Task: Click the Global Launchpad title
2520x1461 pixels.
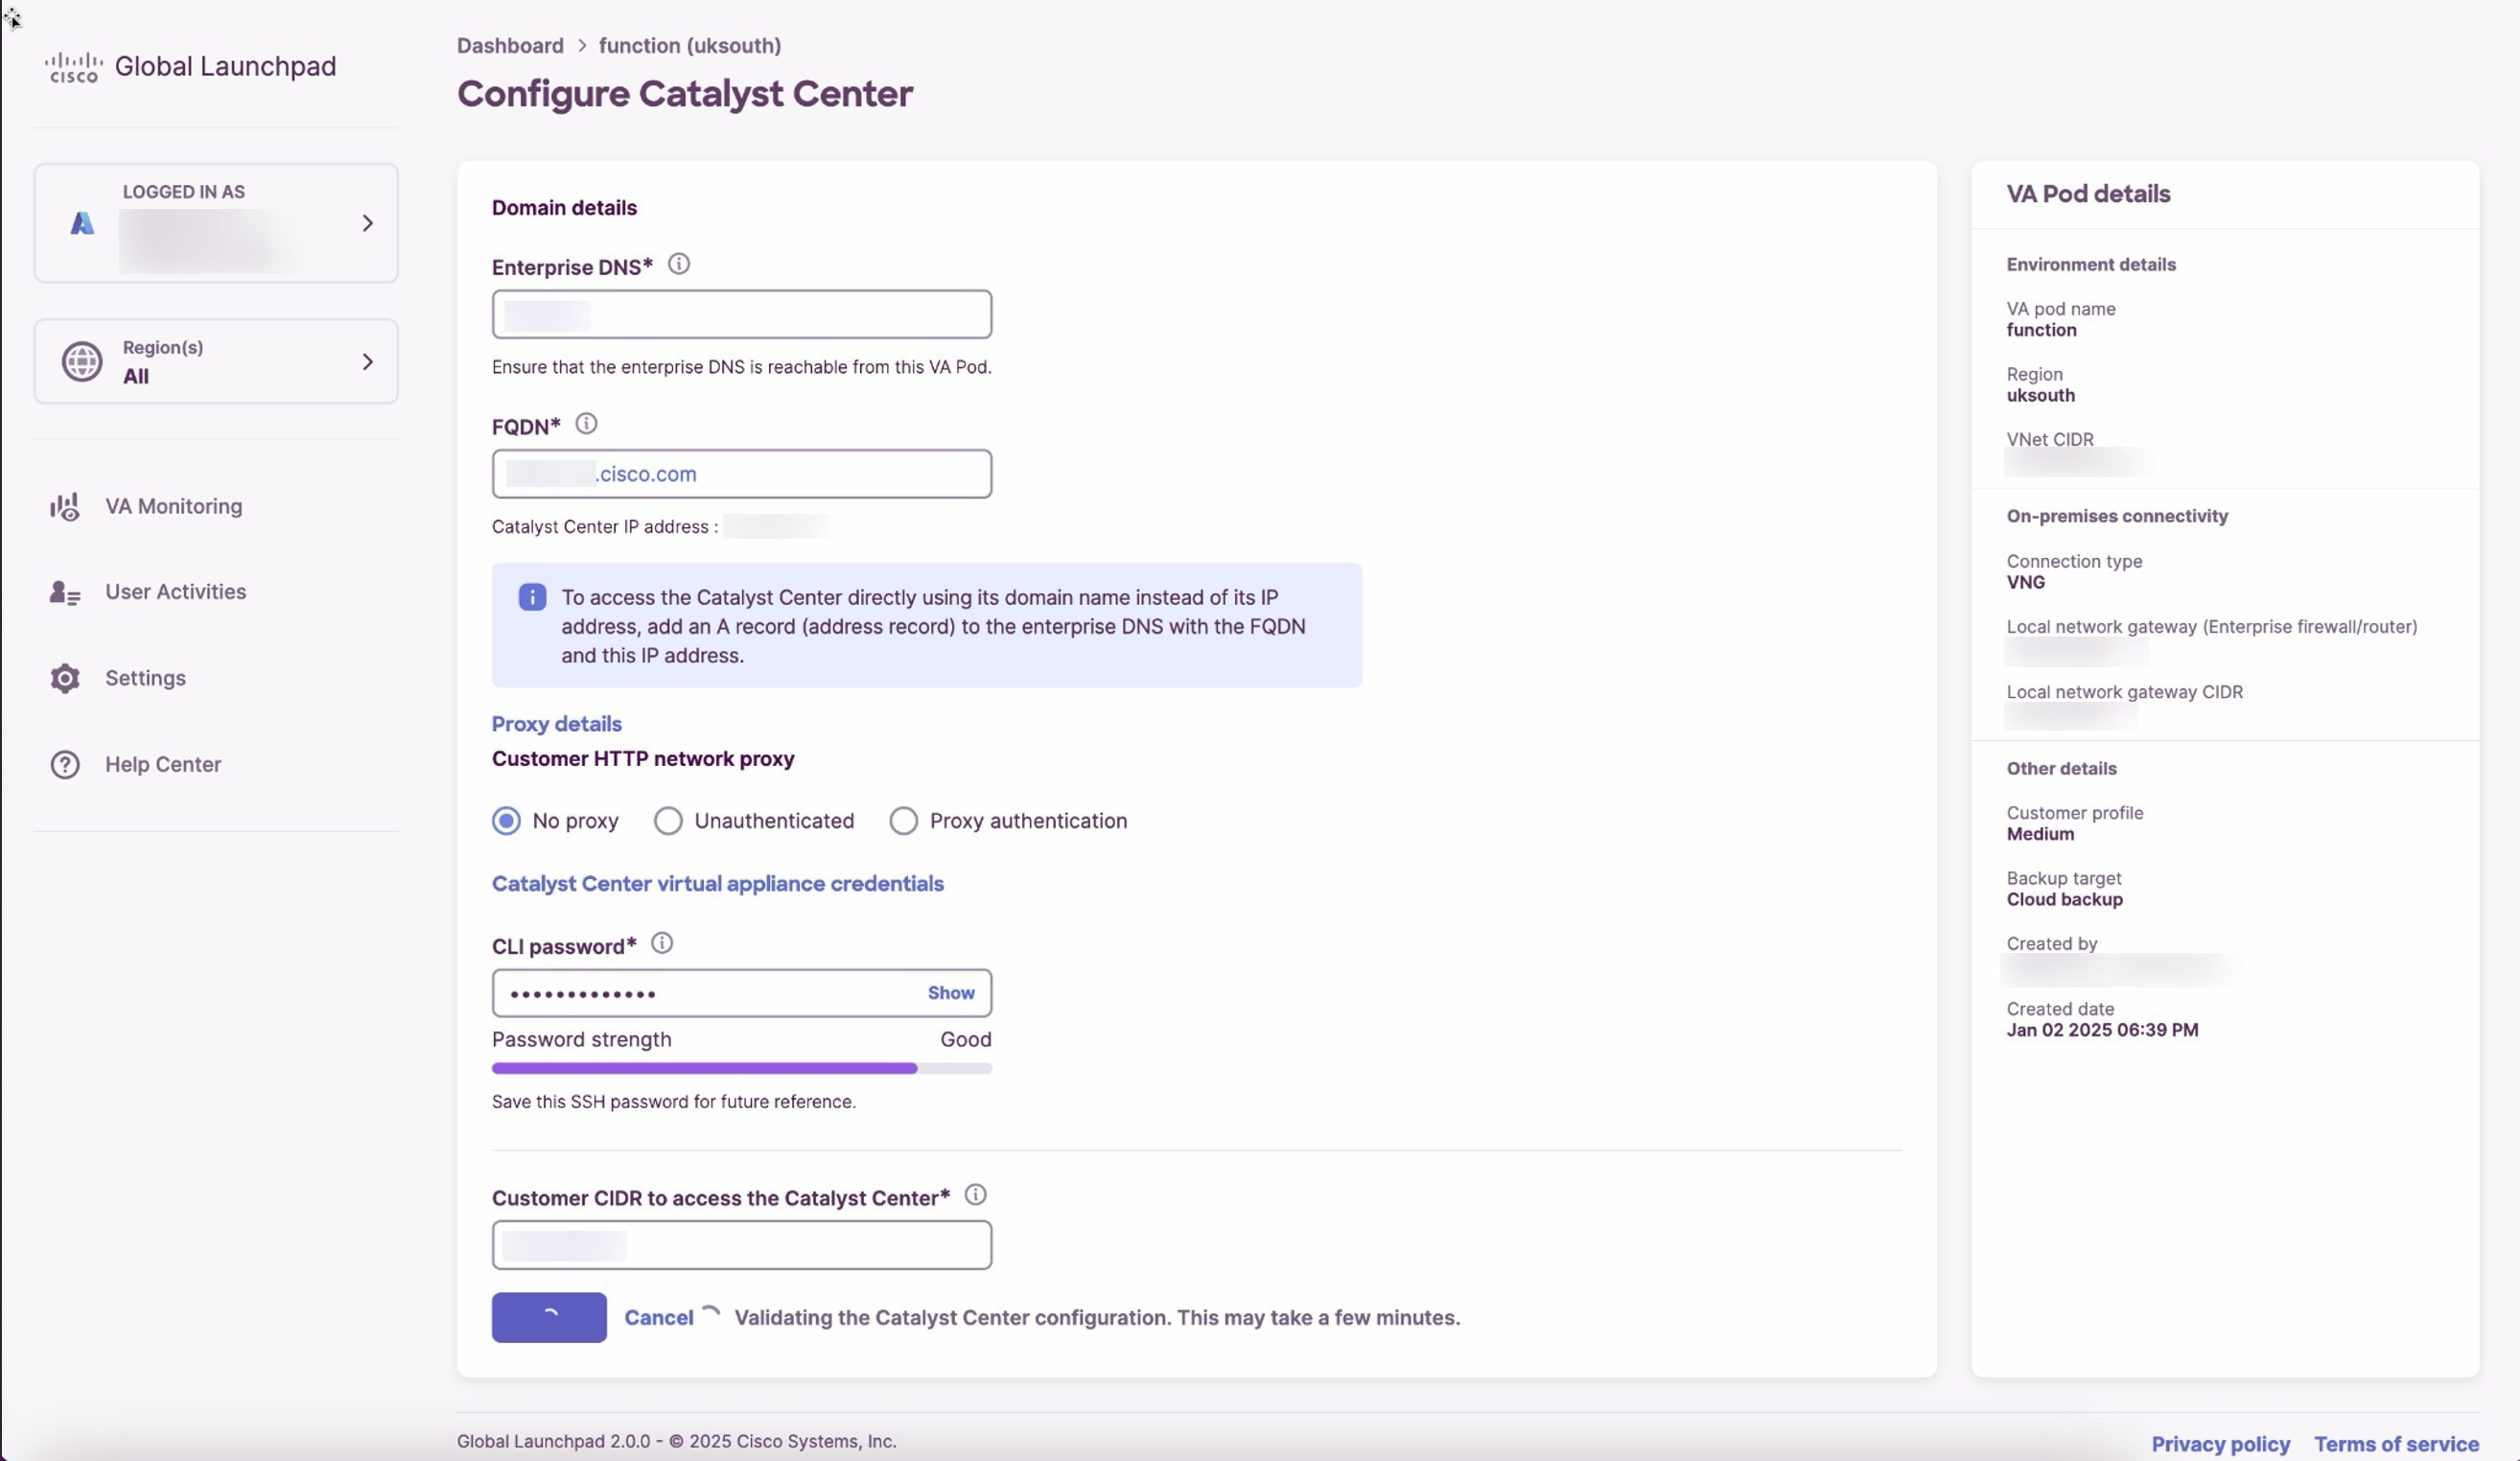Action: click(225, 66)
